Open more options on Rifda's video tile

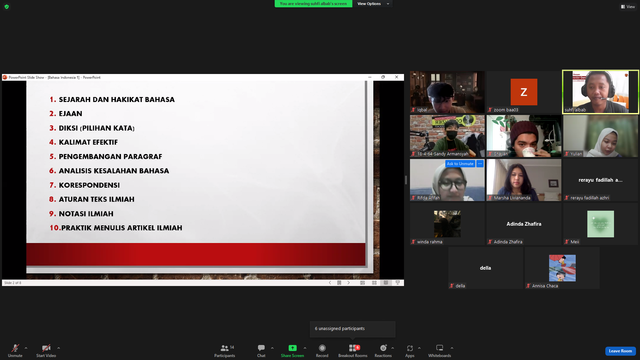[x=480, y=164]
